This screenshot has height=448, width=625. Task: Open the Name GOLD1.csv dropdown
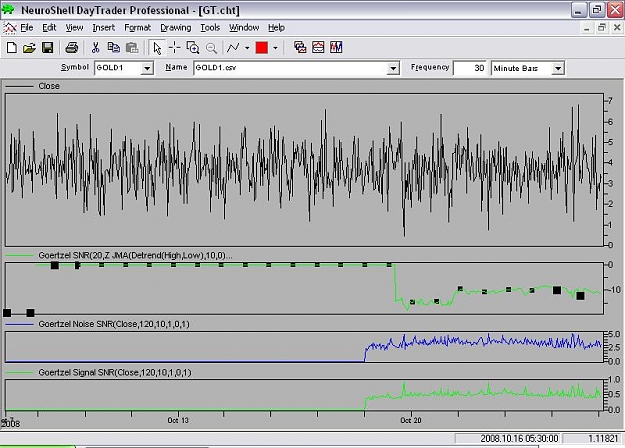[393, 68]
